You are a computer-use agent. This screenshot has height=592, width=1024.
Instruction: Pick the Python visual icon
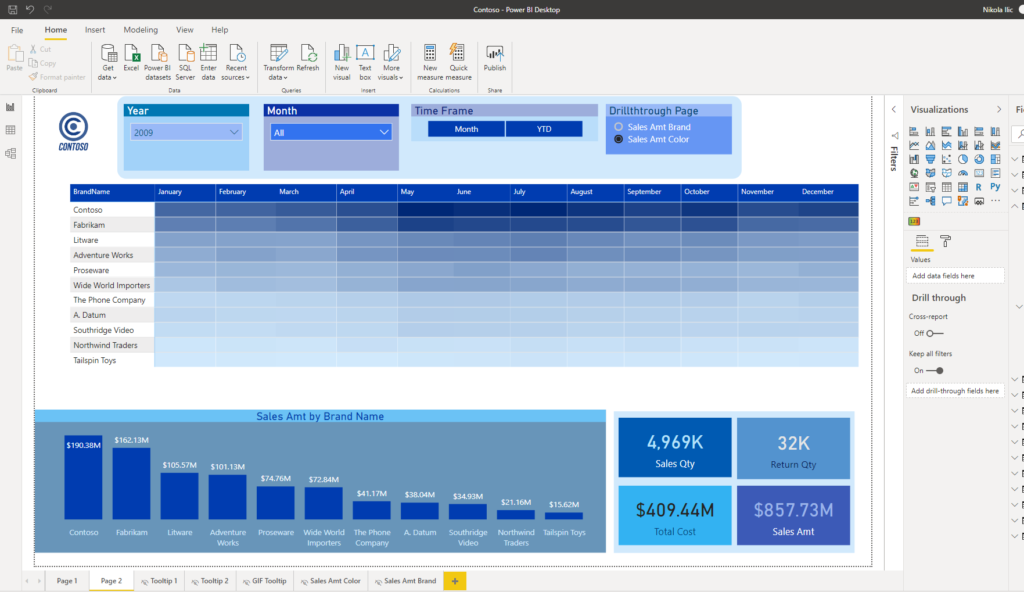[995, 187]
